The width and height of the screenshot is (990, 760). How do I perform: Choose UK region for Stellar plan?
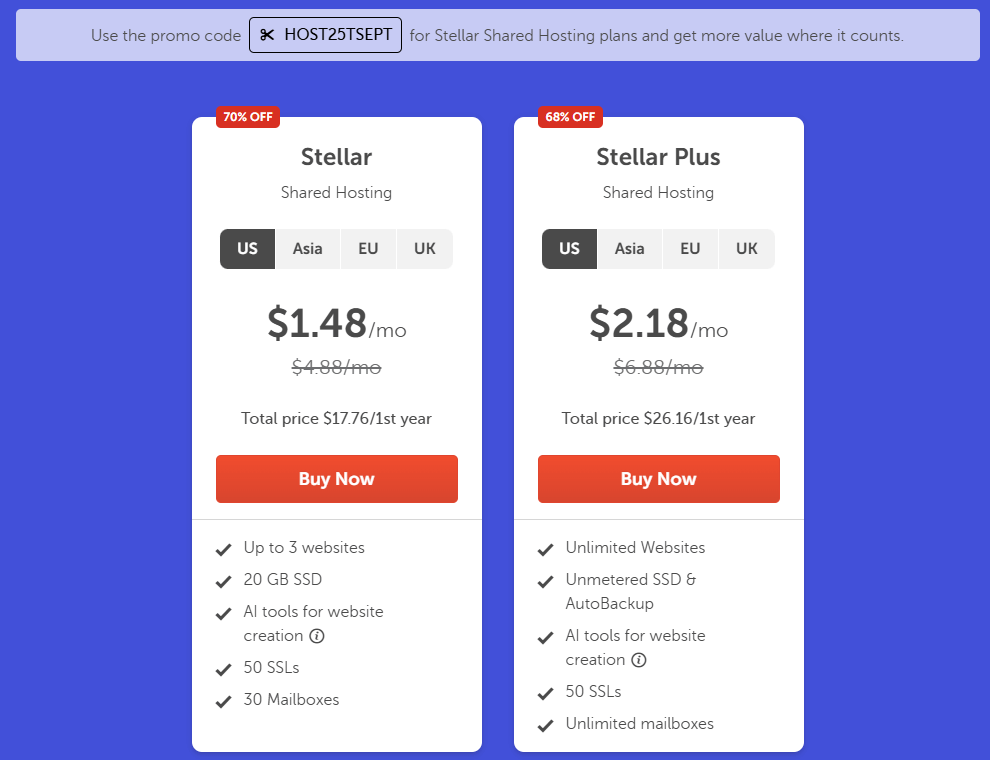[x=425, y=249]
